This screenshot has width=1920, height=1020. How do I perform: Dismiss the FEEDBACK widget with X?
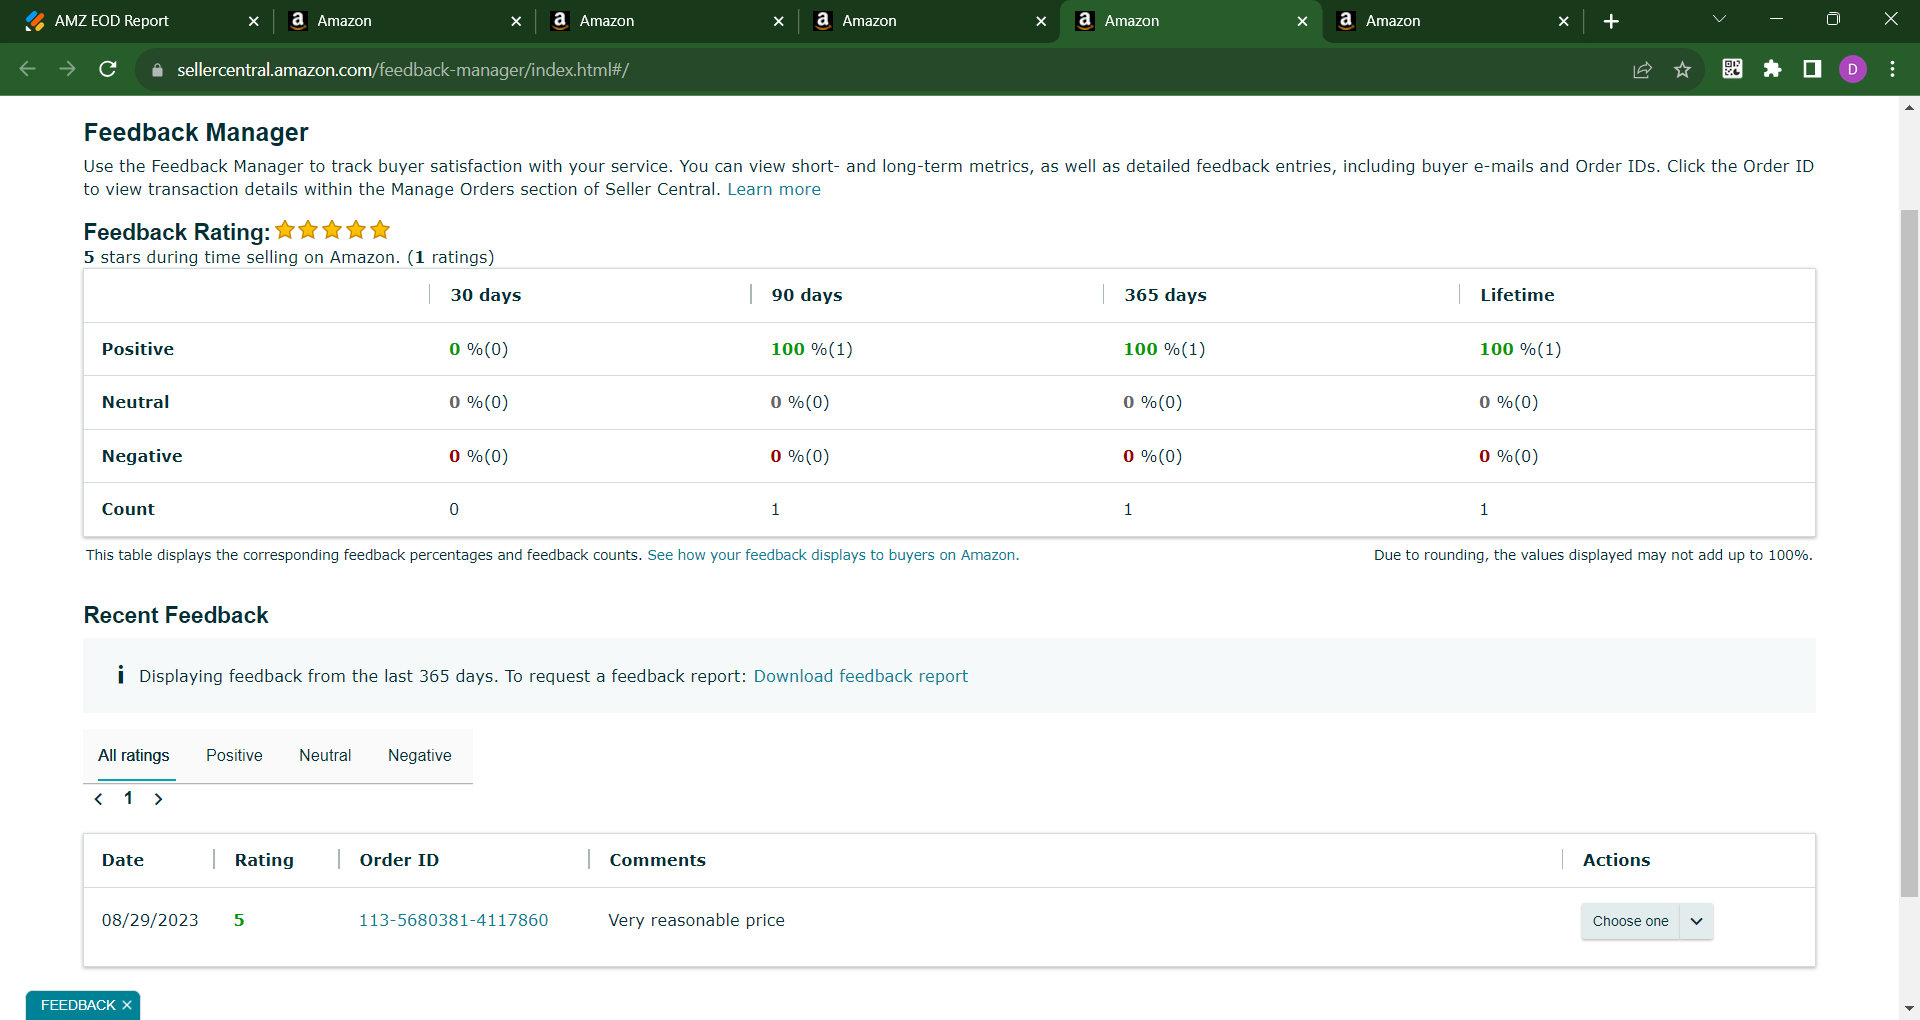point(127,1005)
